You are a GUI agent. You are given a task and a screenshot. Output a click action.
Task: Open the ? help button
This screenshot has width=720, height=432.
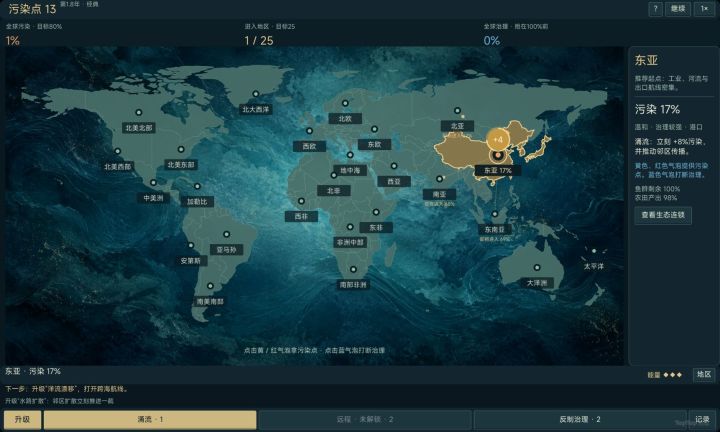[655, 9]
